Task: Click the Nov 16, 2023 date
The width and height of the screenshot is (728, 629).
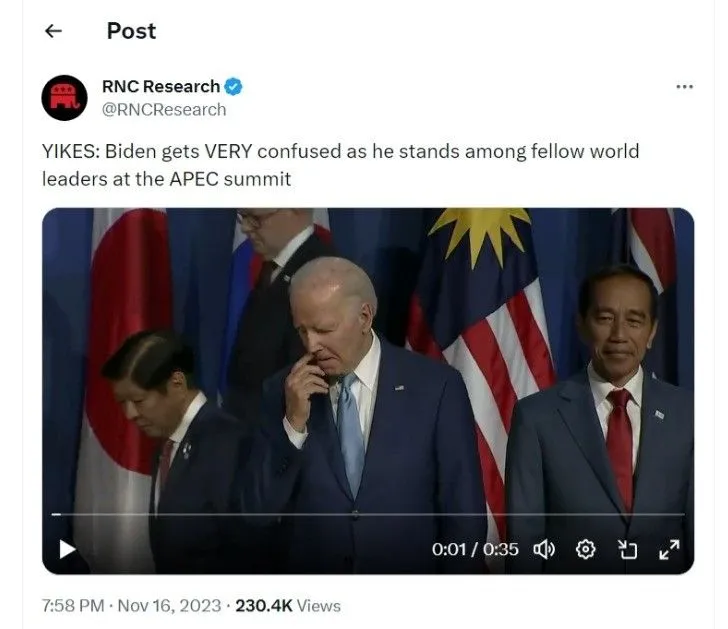Action: point(169,606)
